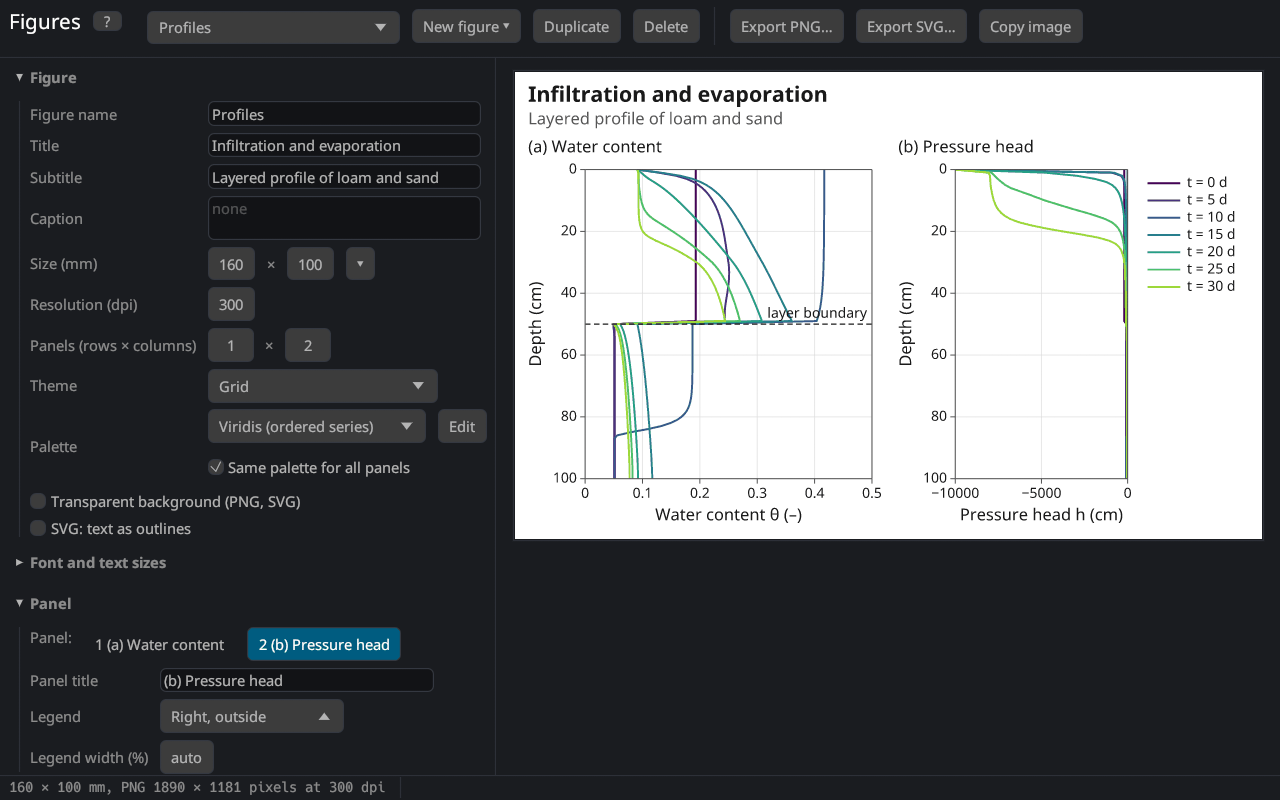This screenshot has width=1280, height=800.
Task: Open the Profiles figure selector dropdown
Action: (x=273, y=27)
